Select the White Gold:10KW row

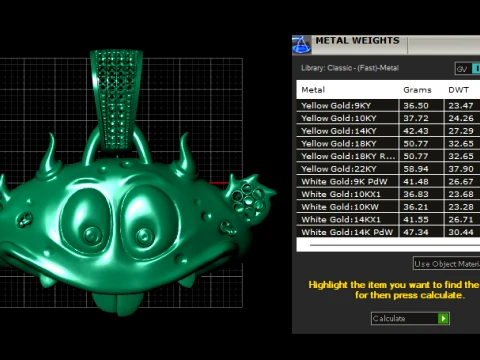click(388, 207)
